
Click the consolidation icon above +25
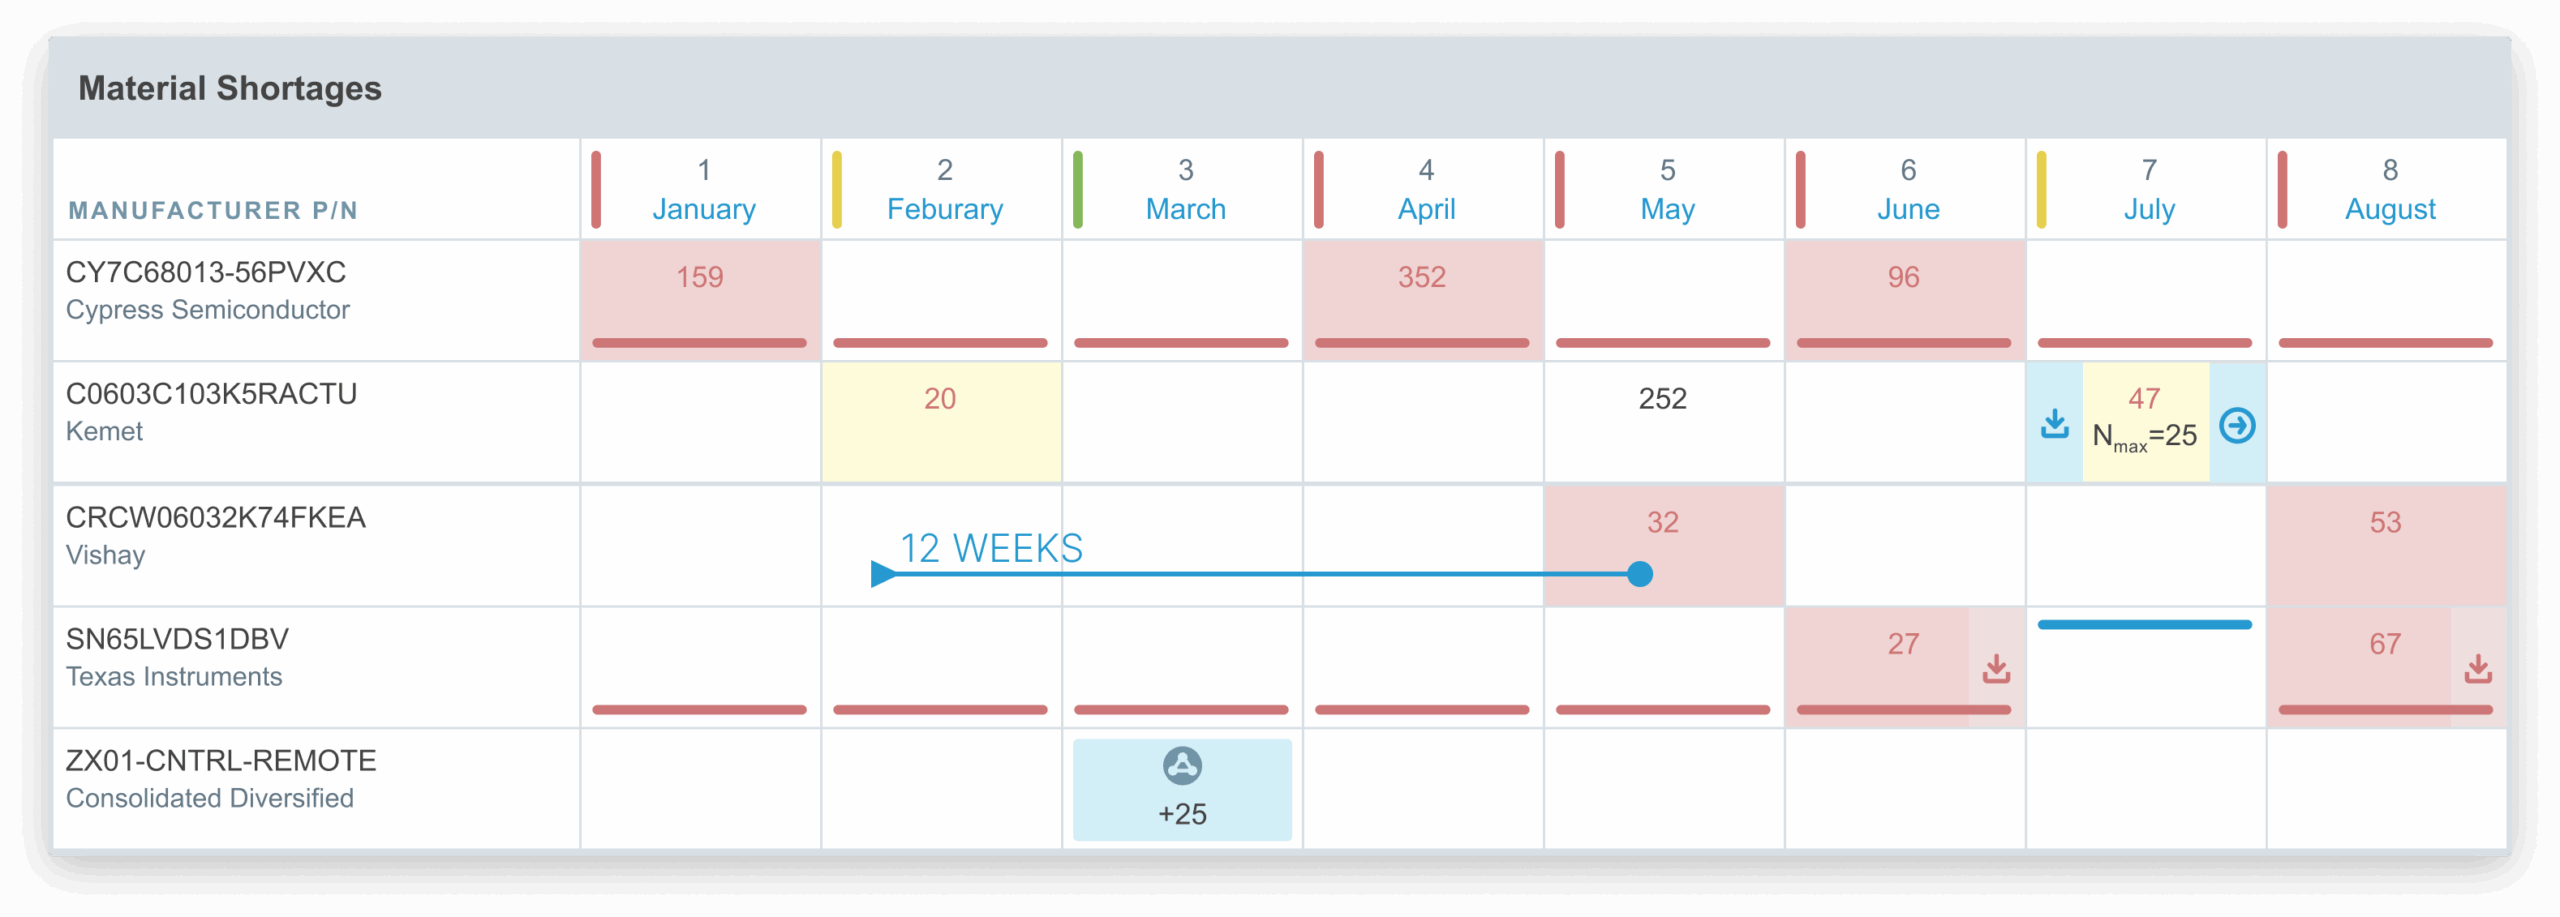(1182, 766)
